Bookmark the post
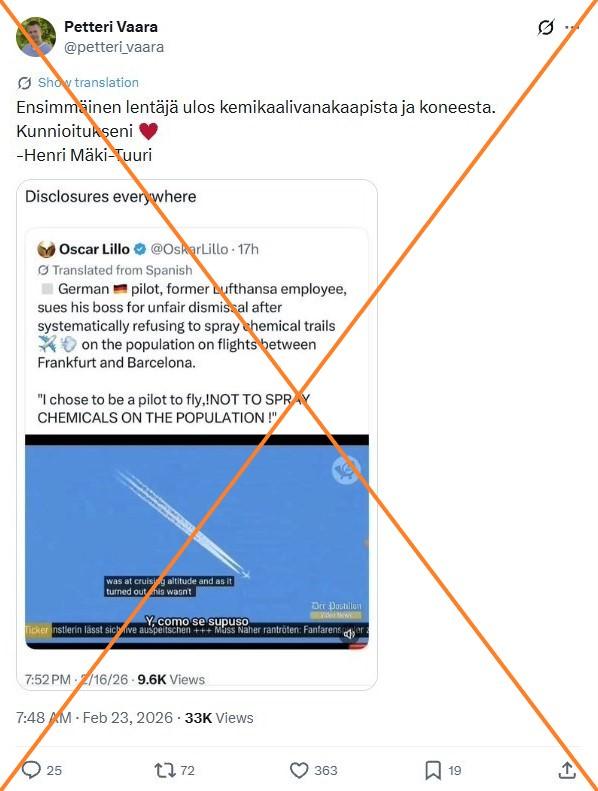The image size is (598, 791). [x=433, y=770]
